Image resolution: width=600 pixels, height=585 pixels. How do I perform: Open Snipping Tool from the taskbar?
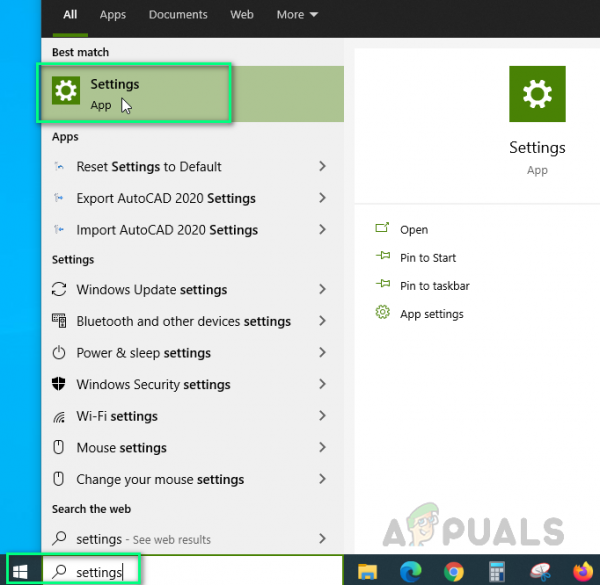[x=540, y=572]
